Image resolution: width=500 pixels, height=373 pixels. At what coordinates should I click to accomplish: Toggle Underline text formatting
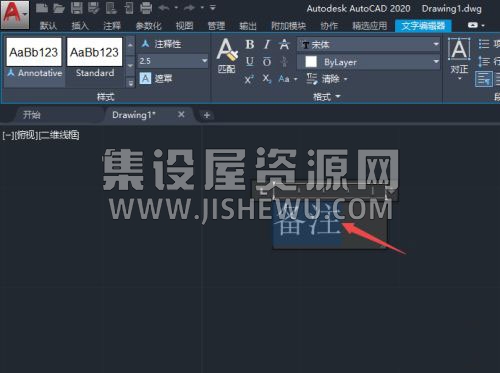[x=249, y=62]
